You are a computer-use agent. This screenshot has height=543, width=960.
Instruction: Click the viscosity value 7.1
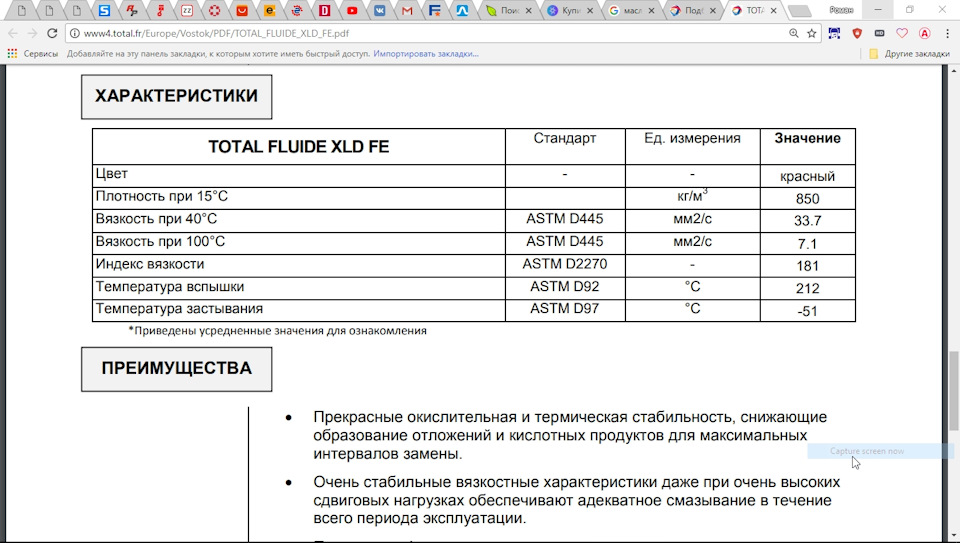click(x=808, y=244)
